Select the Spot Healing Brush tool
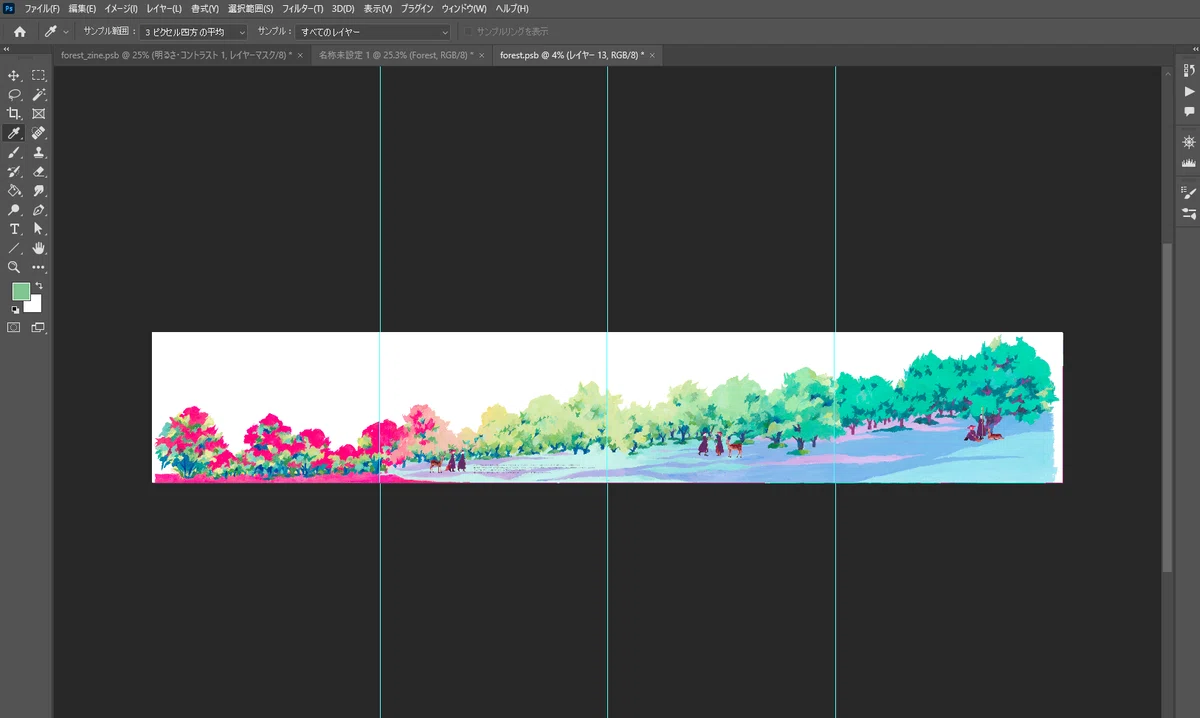This screenshot has height=718, width=1200. click(x=39, y=133)
